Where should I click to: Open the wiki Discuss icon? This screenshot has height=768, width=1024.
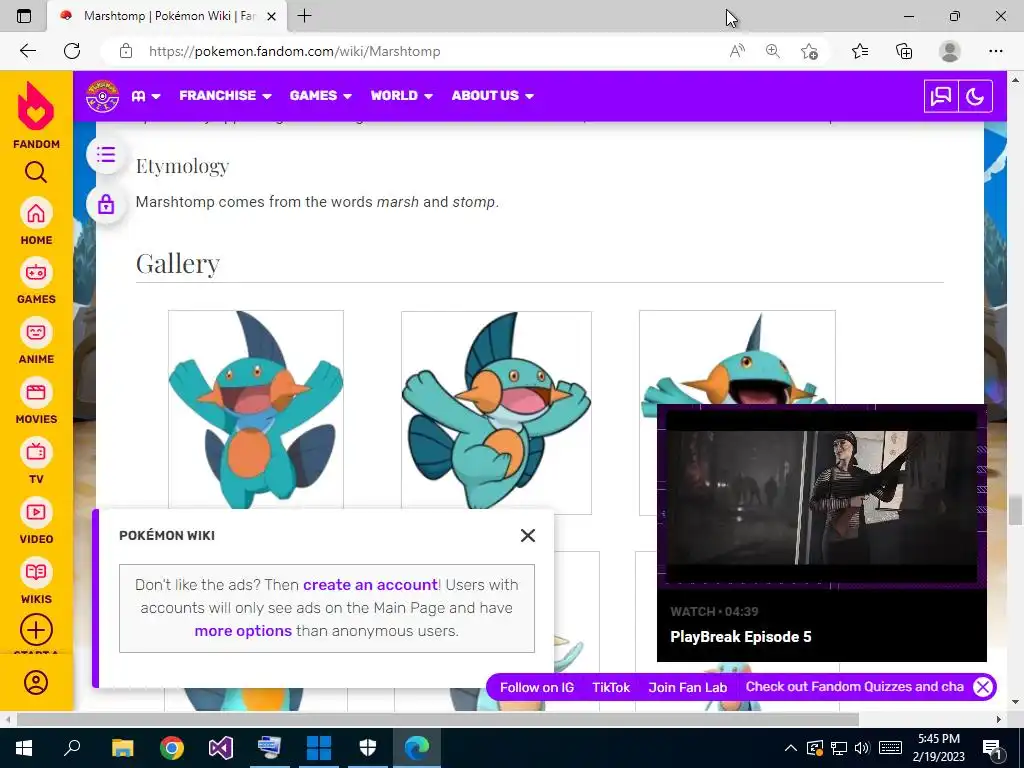coord(941,97)
